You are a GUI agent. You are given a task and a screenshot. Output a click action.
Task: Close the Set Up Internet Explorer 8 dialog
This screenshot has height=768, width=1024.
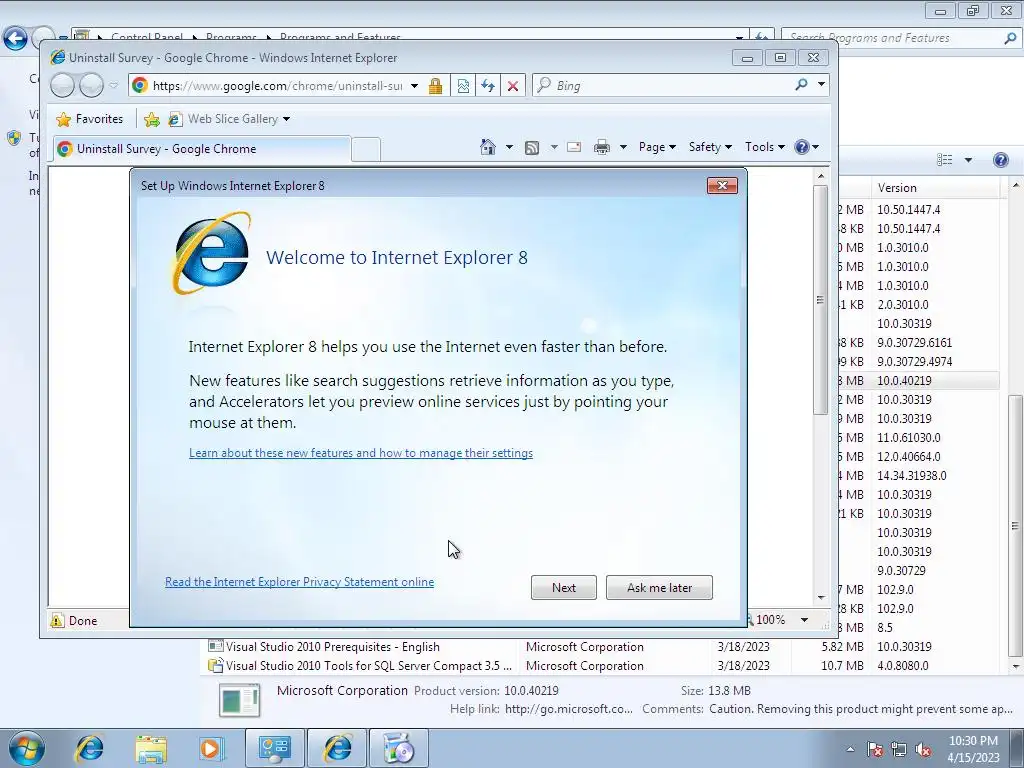pos(722,185)
